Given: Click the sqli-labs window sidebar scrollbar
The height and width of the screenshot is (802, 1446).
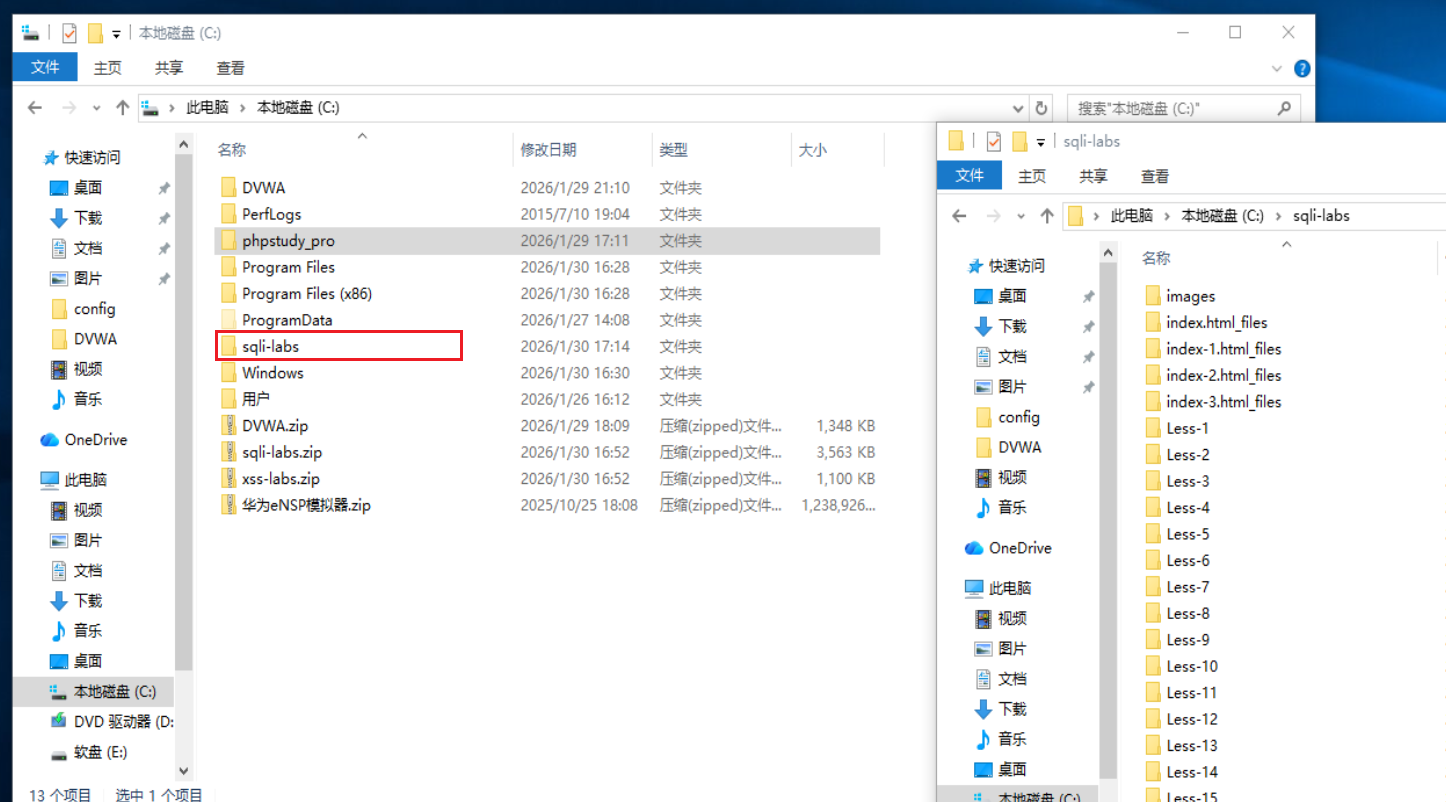Looking at the screenshot, I should click(1108, 520).
